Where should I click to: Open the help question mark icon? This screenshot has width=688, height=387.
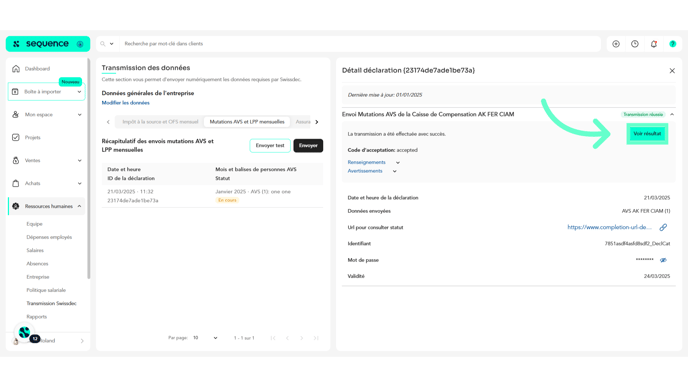pos(673,44)
